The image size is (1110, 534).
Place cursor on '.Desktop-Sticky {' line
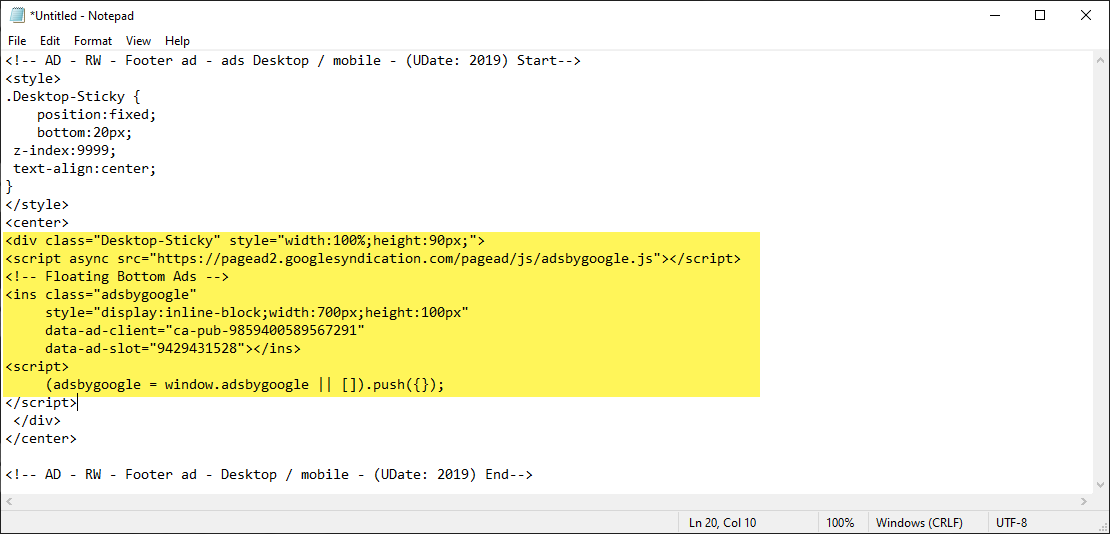(x=73, y=96)
